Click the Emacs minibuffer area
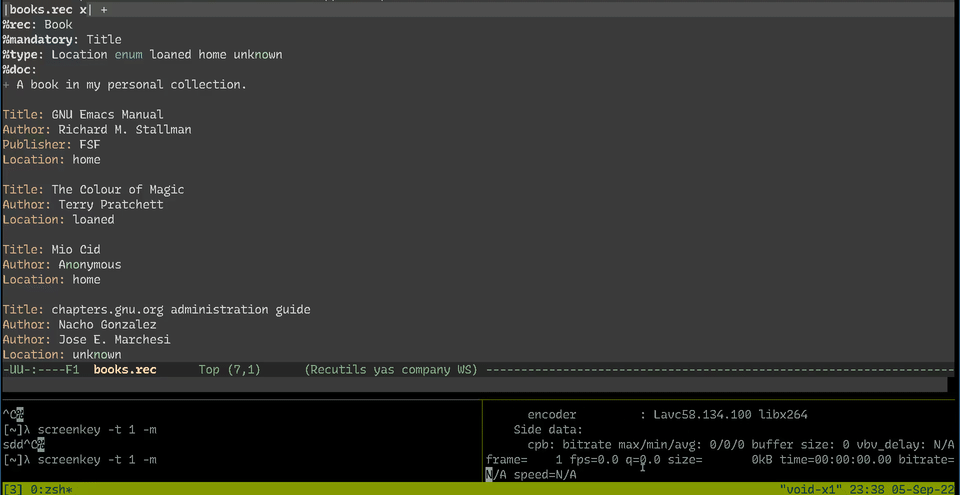This screenshot has height=495, width=960. pyautogui.click(x=475, y=385)
